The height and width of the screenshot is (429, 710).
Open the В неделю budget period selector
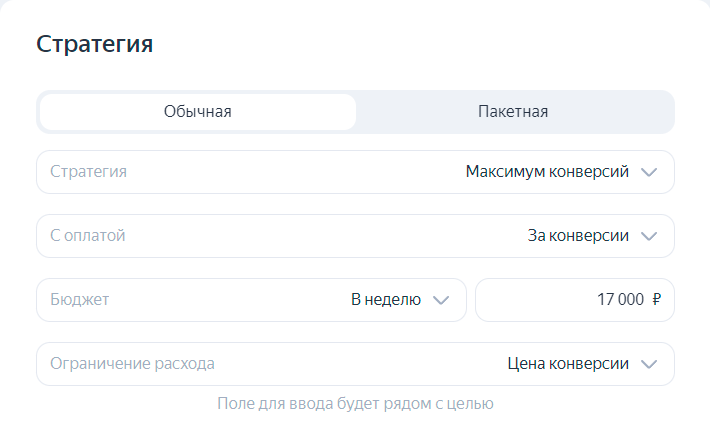(386, 300)
